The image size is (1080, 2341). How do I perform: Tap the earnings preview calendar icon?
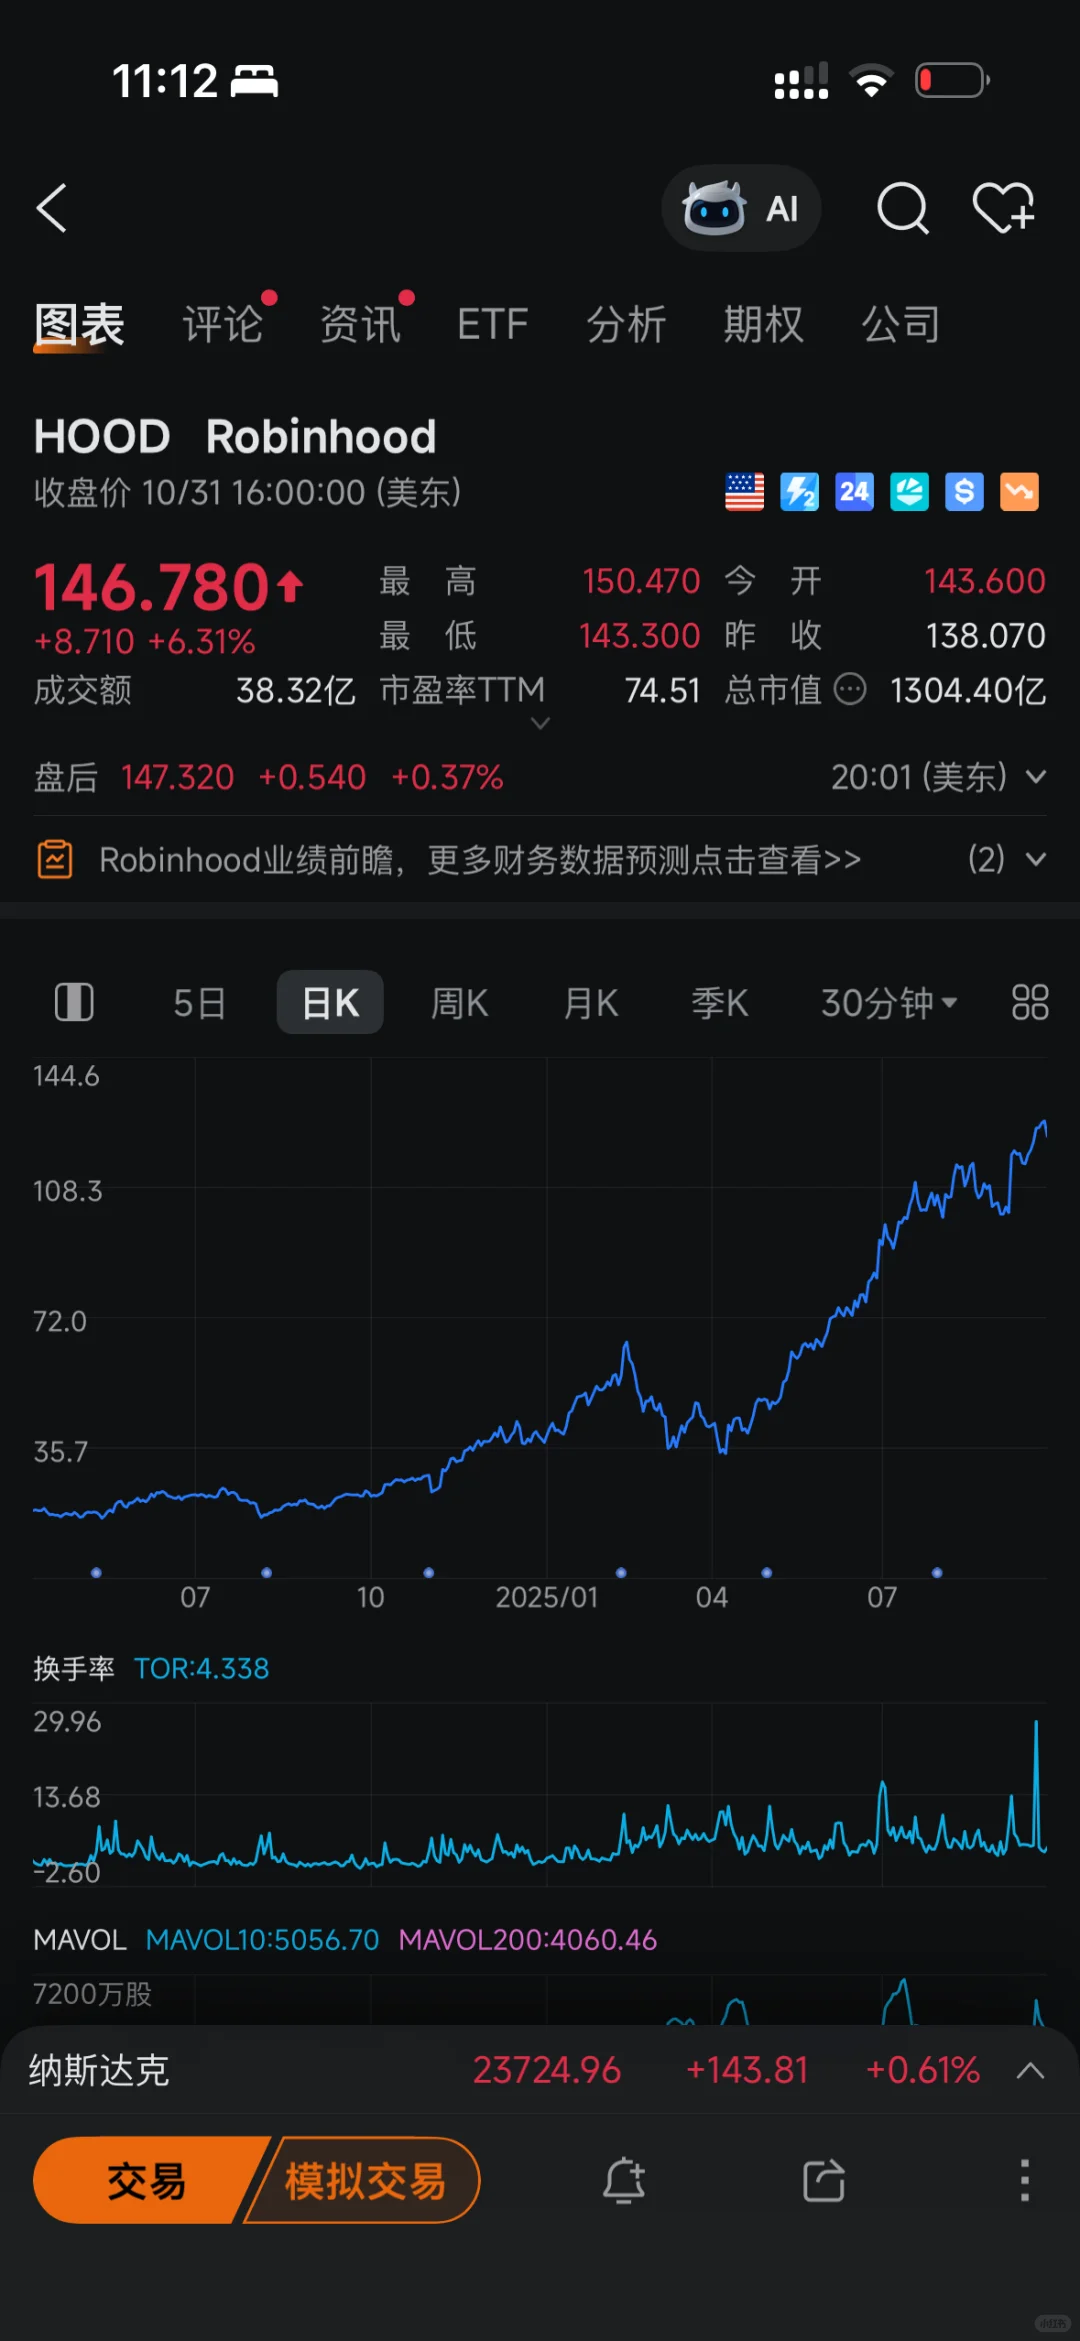(55, 859)
